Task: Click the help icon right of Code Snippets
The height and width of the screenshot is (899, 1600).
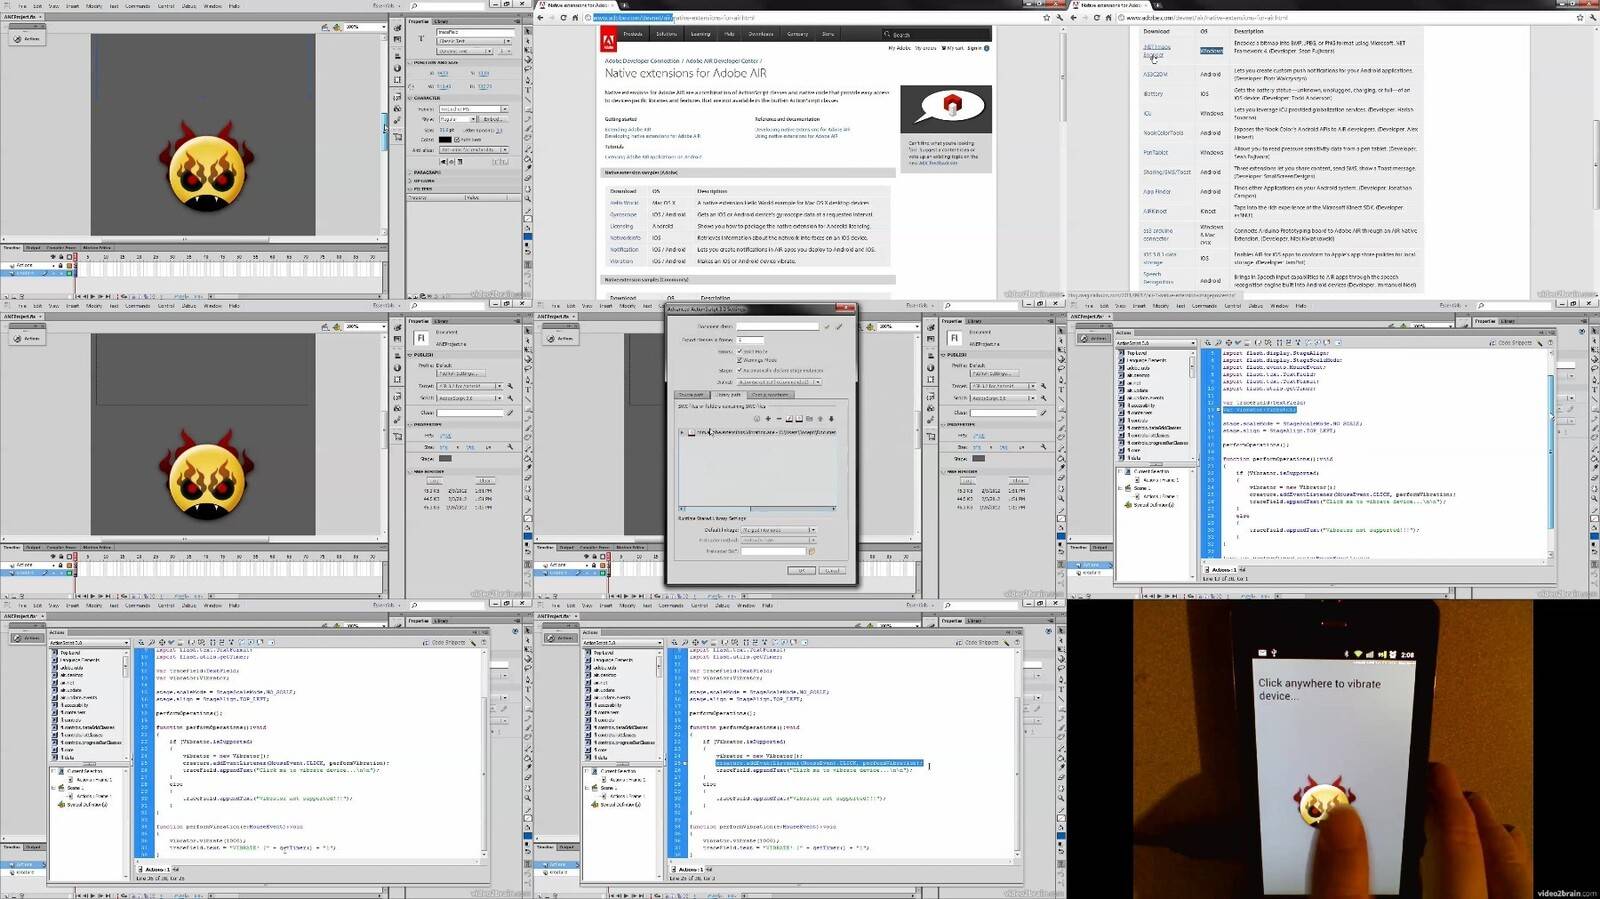Action: click(1550, 342)
